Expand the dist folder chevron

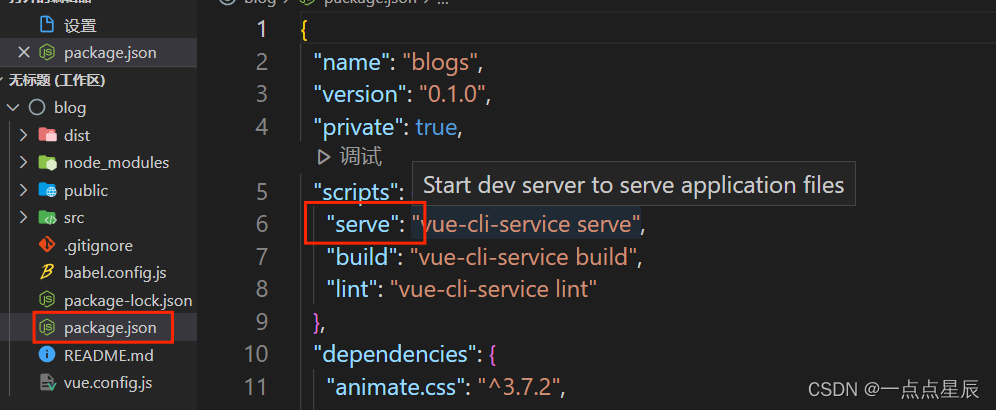(x=24, y=135)
